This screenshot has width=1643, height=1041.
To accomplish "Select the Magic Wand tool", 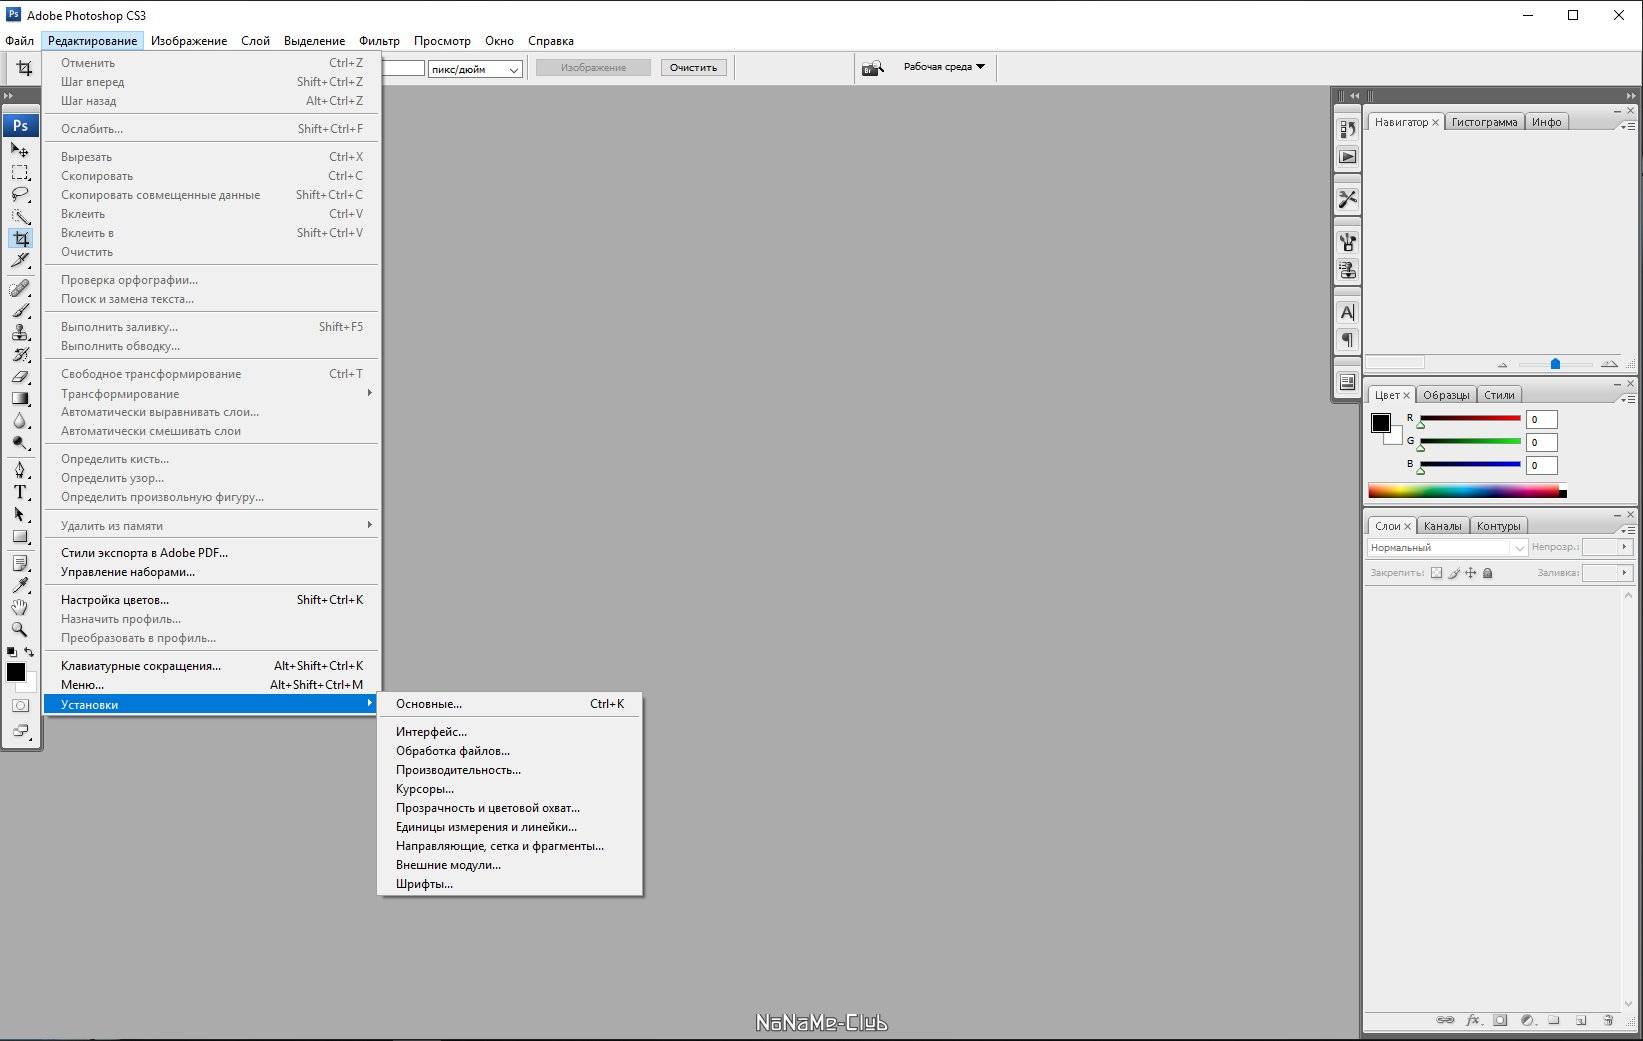I will (x=20, y=216).
